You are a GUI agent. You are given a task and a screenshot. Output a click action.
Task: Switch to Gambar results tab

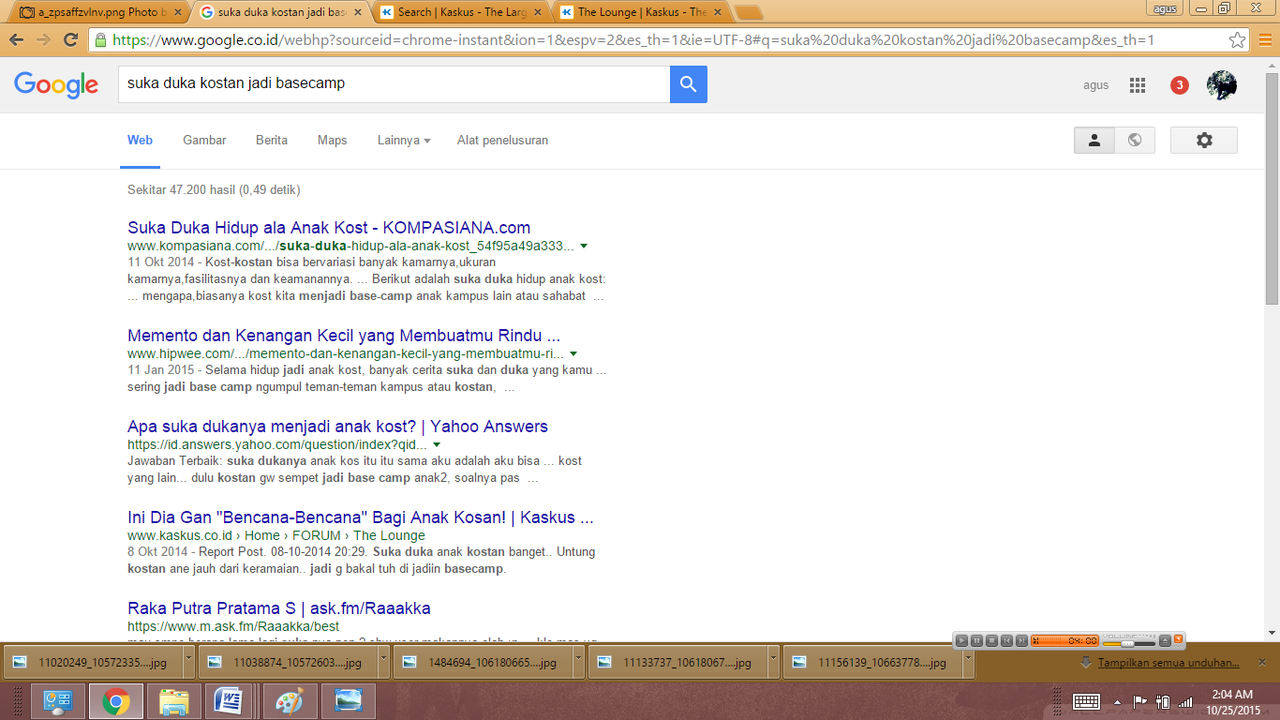coord(204,140)
